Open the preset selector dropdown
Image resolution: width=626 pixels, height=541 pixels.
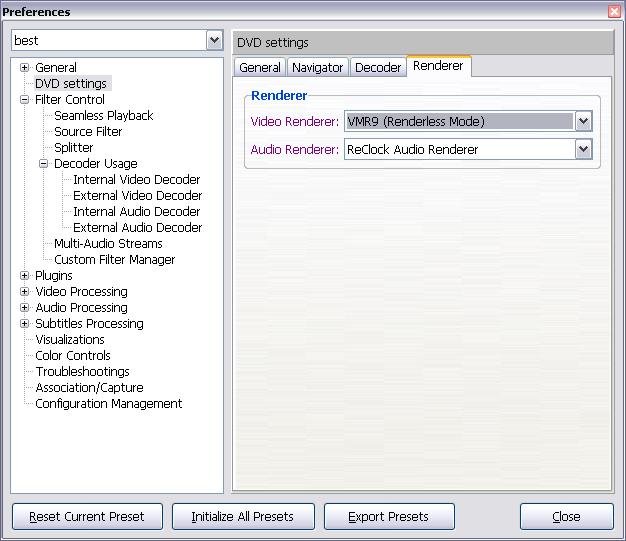point(214,41)
